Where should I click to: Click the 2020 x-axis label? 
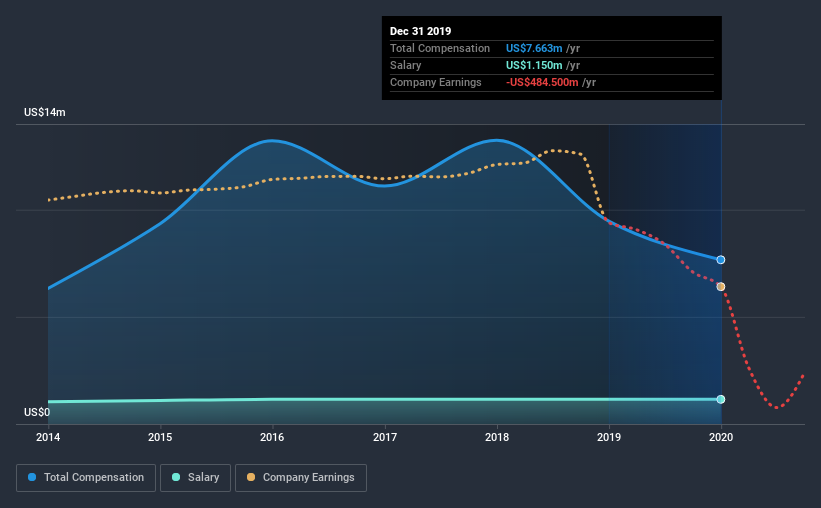click(x=721, y=437)
